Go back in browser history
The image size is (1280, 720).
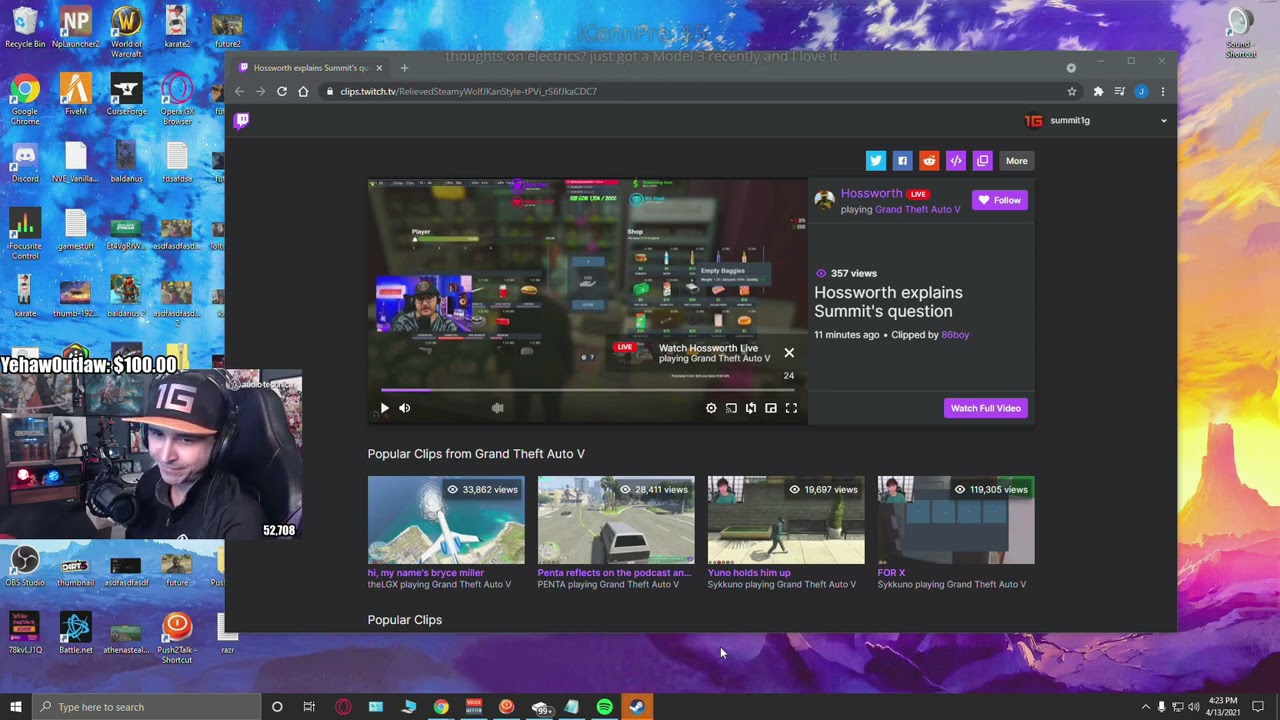[x=239, y=91]
